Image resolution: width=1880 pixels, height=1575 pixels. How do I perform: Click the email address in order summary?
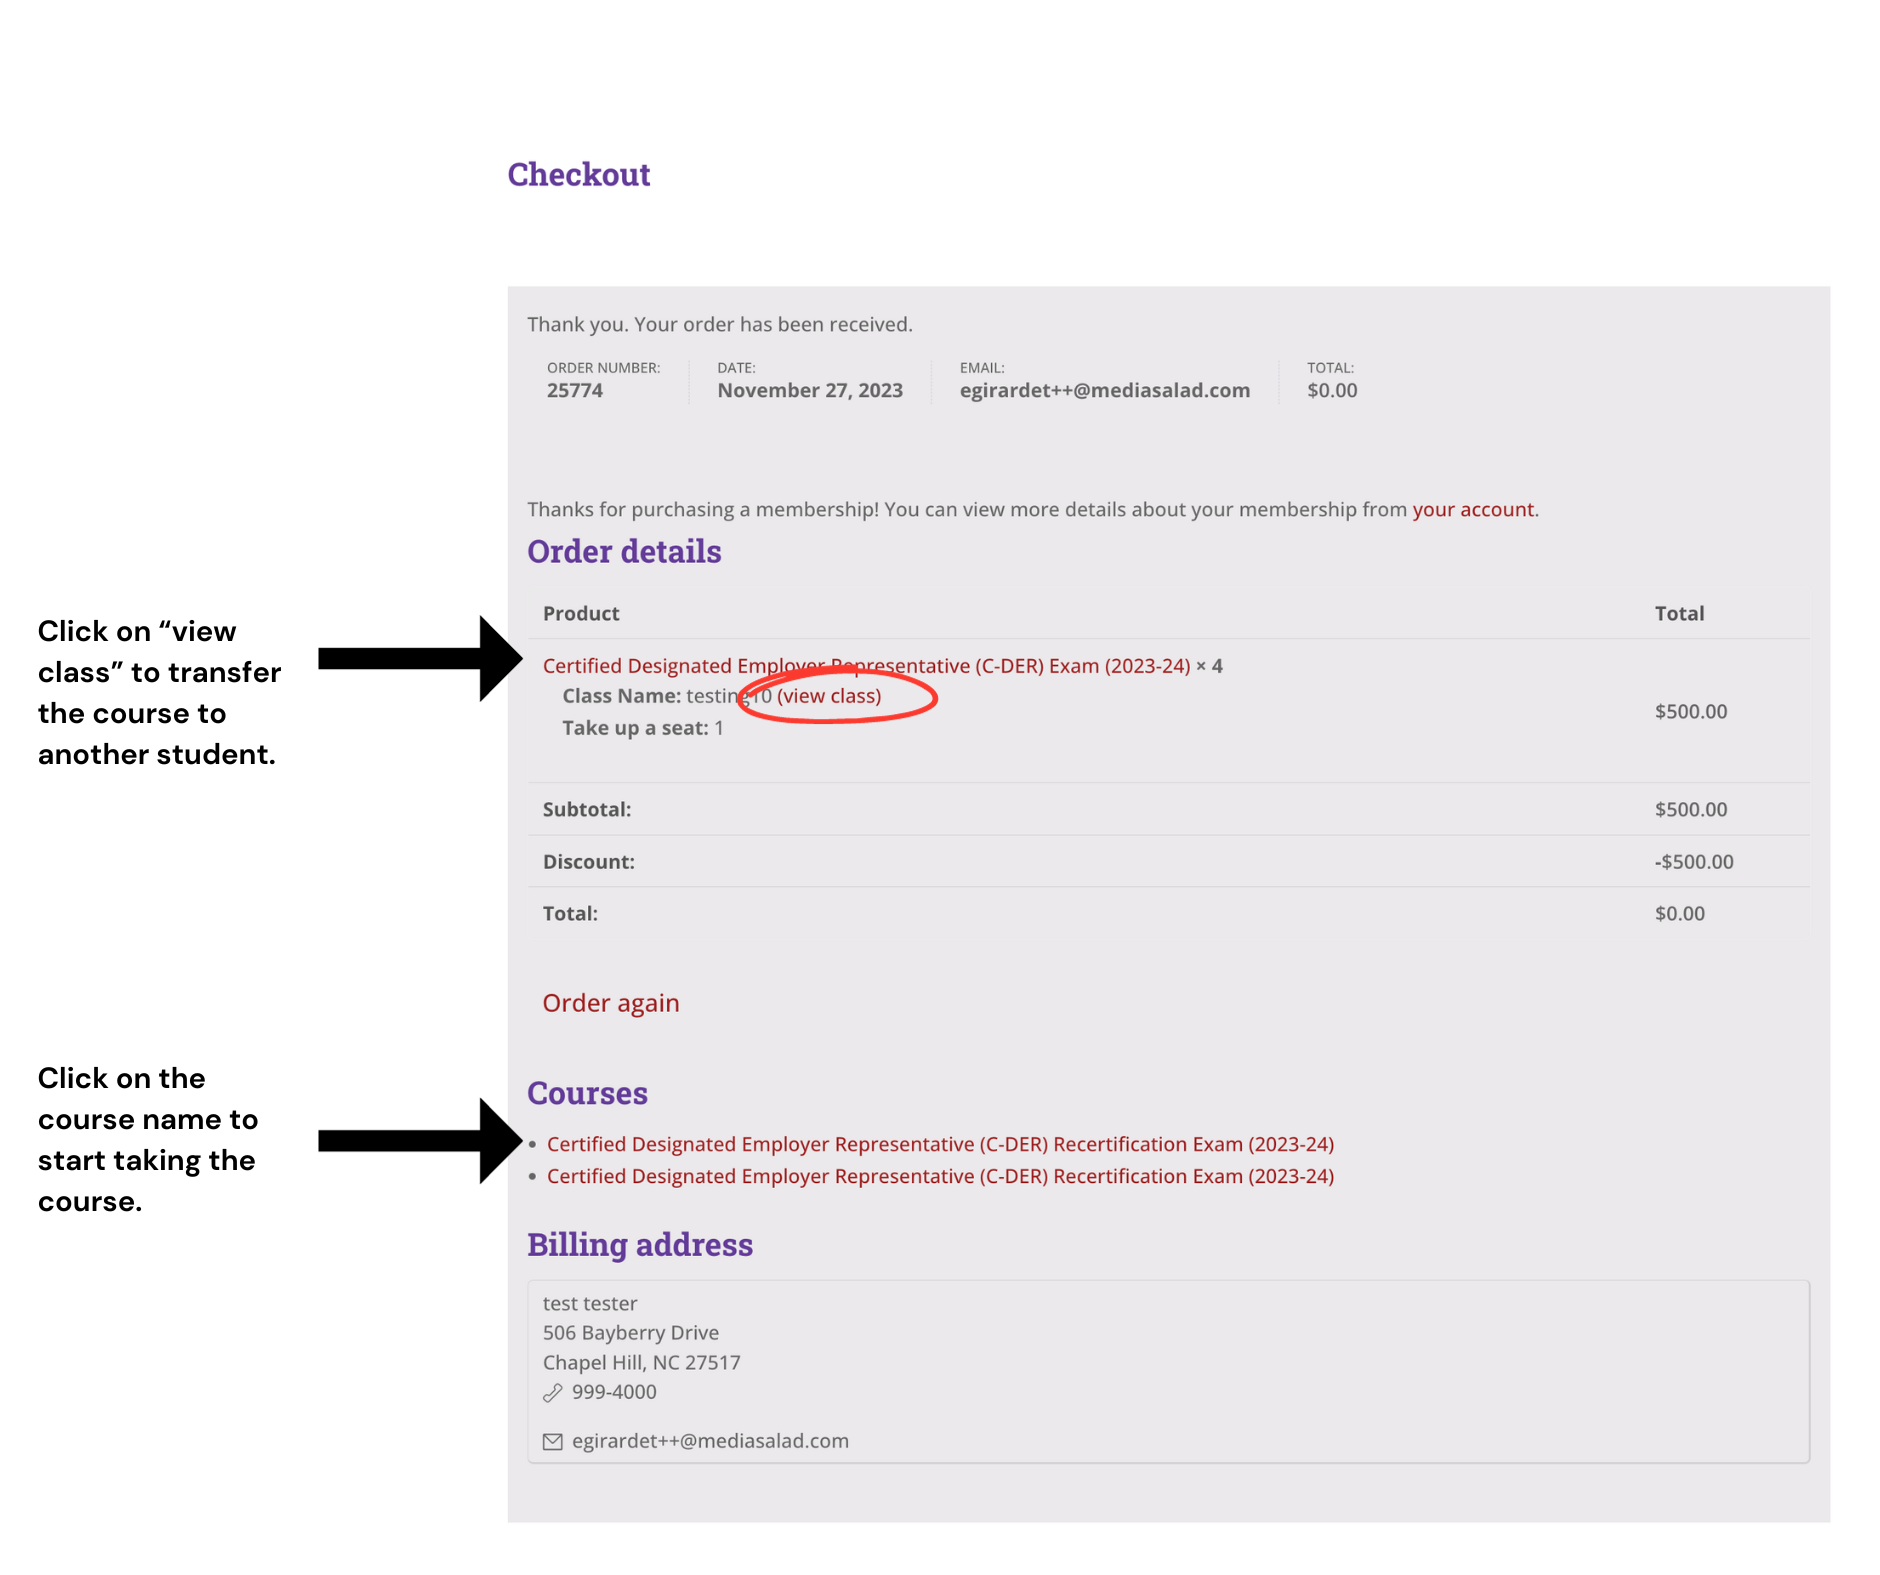pos(1104,391)
